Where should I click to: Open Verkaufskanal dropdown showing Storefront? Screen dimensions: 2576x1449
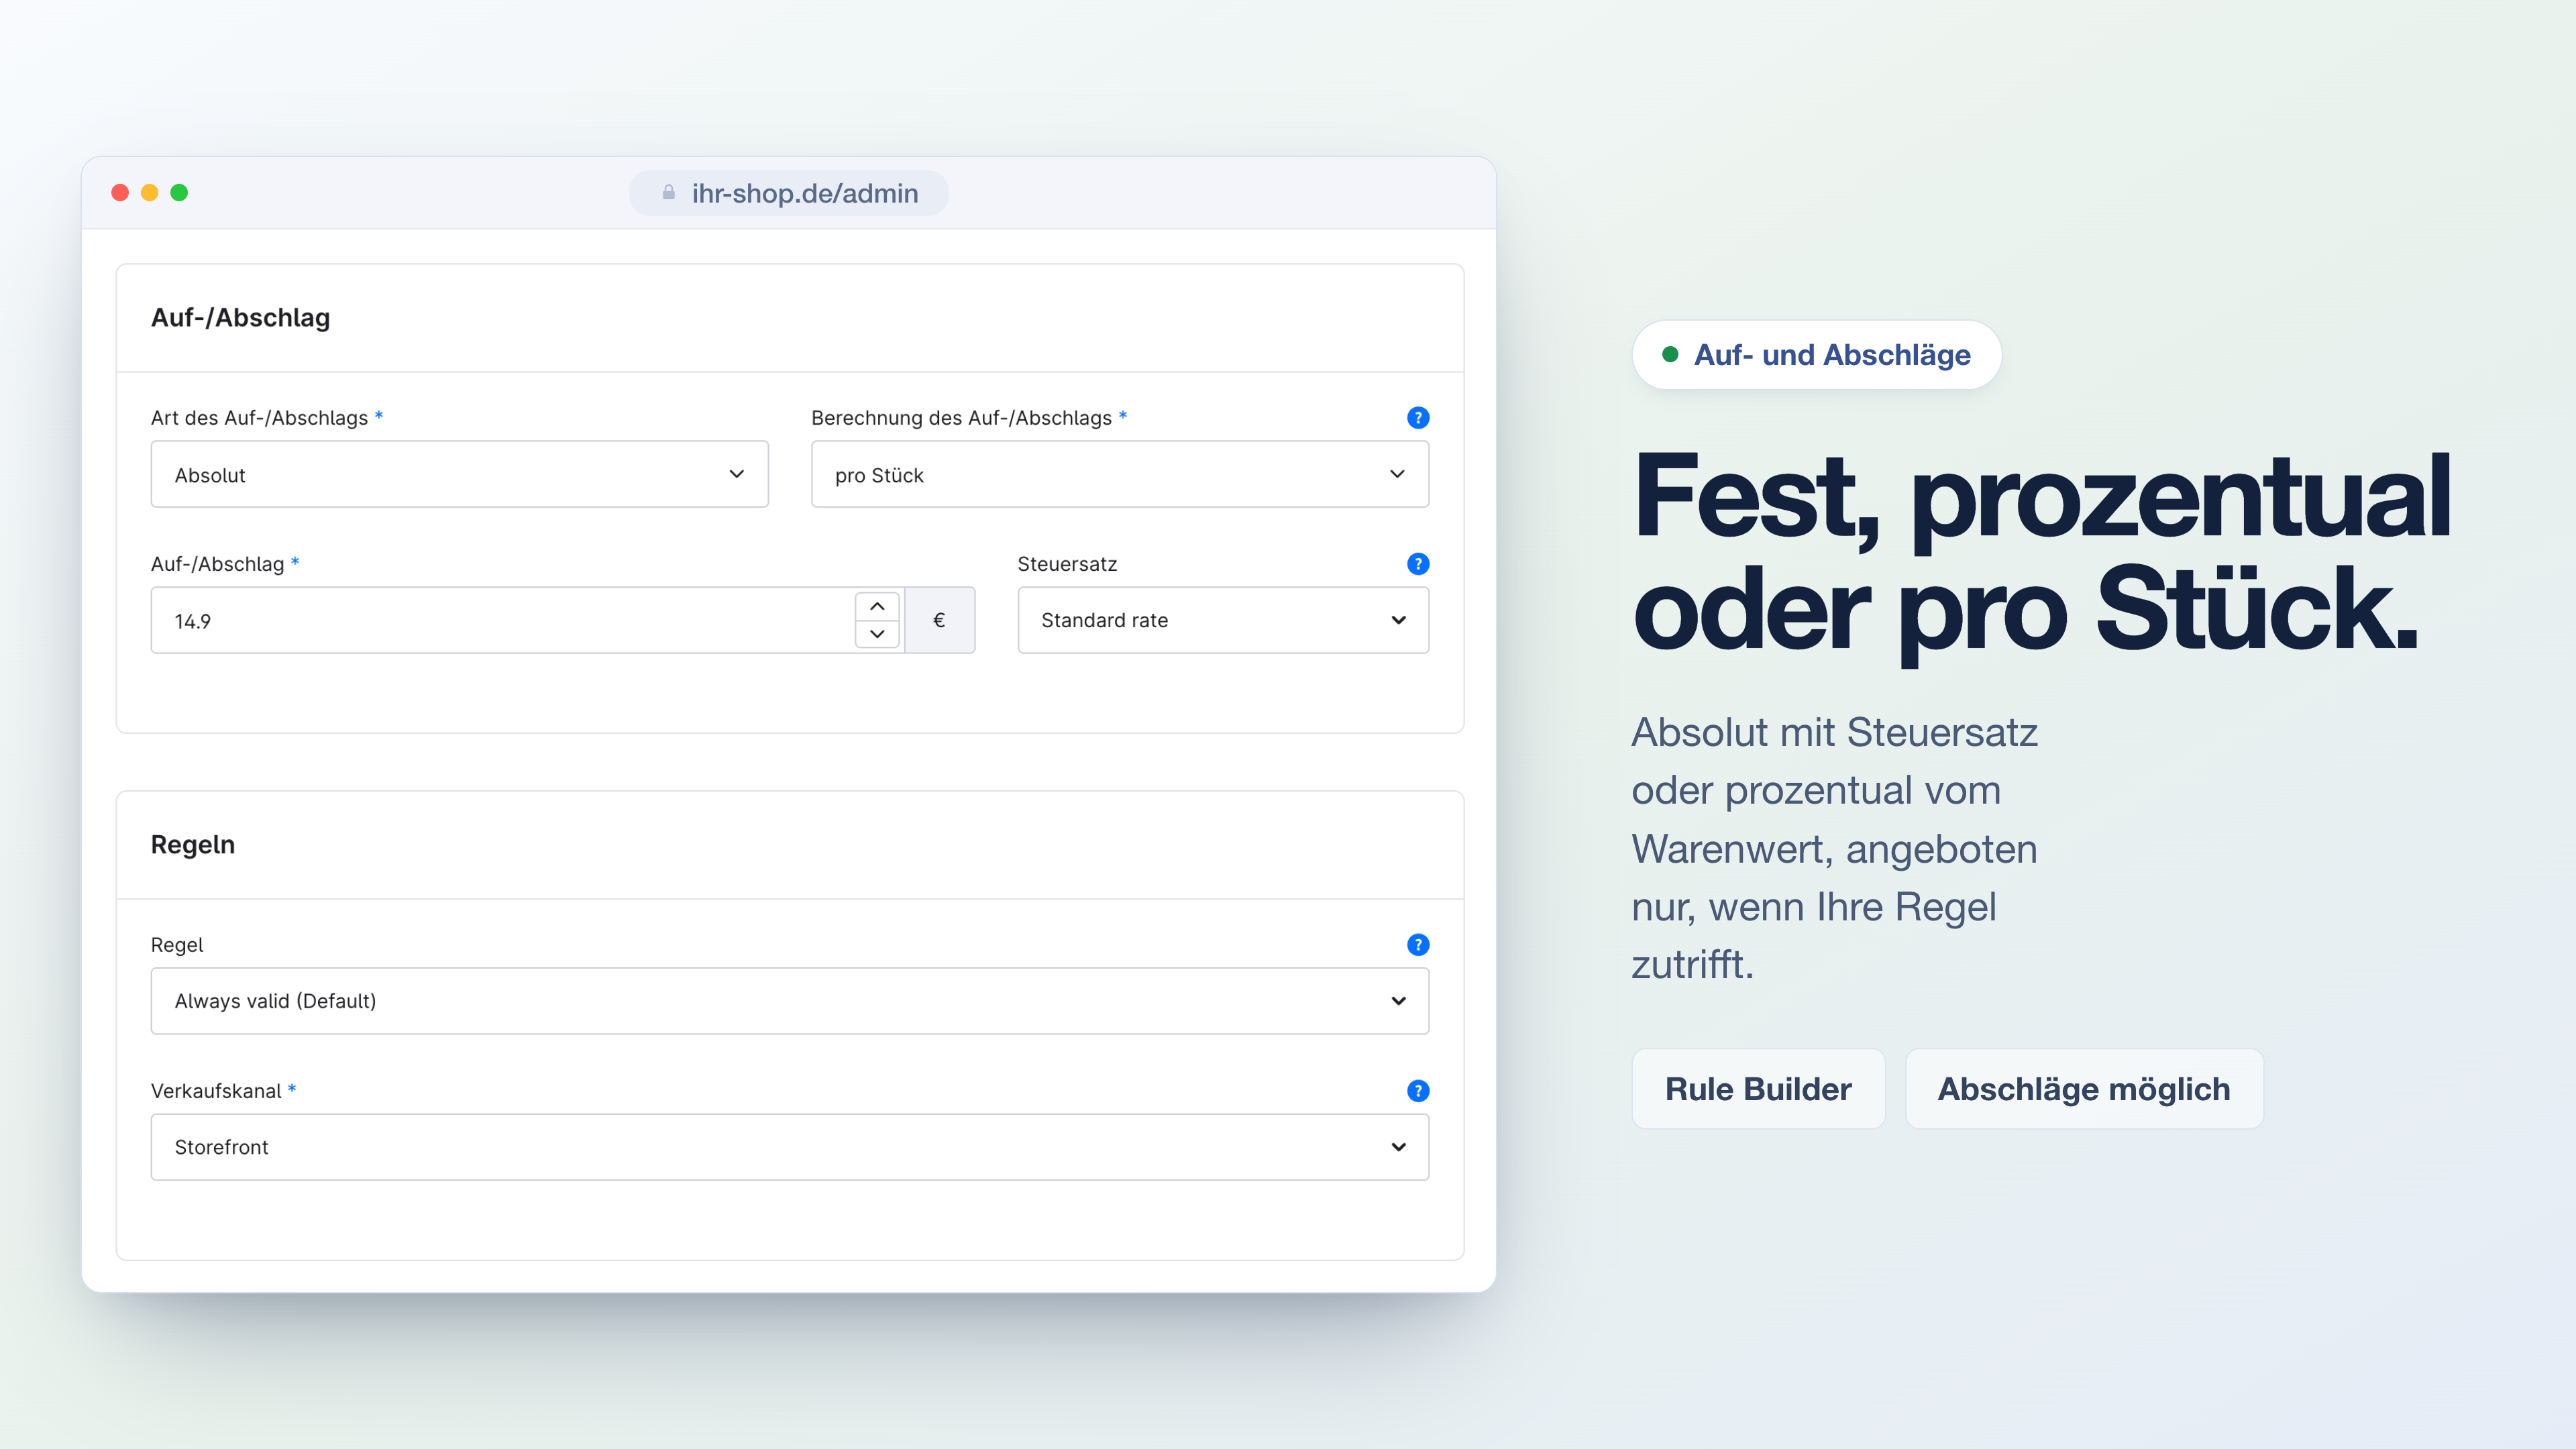[x=789, y=1146]
